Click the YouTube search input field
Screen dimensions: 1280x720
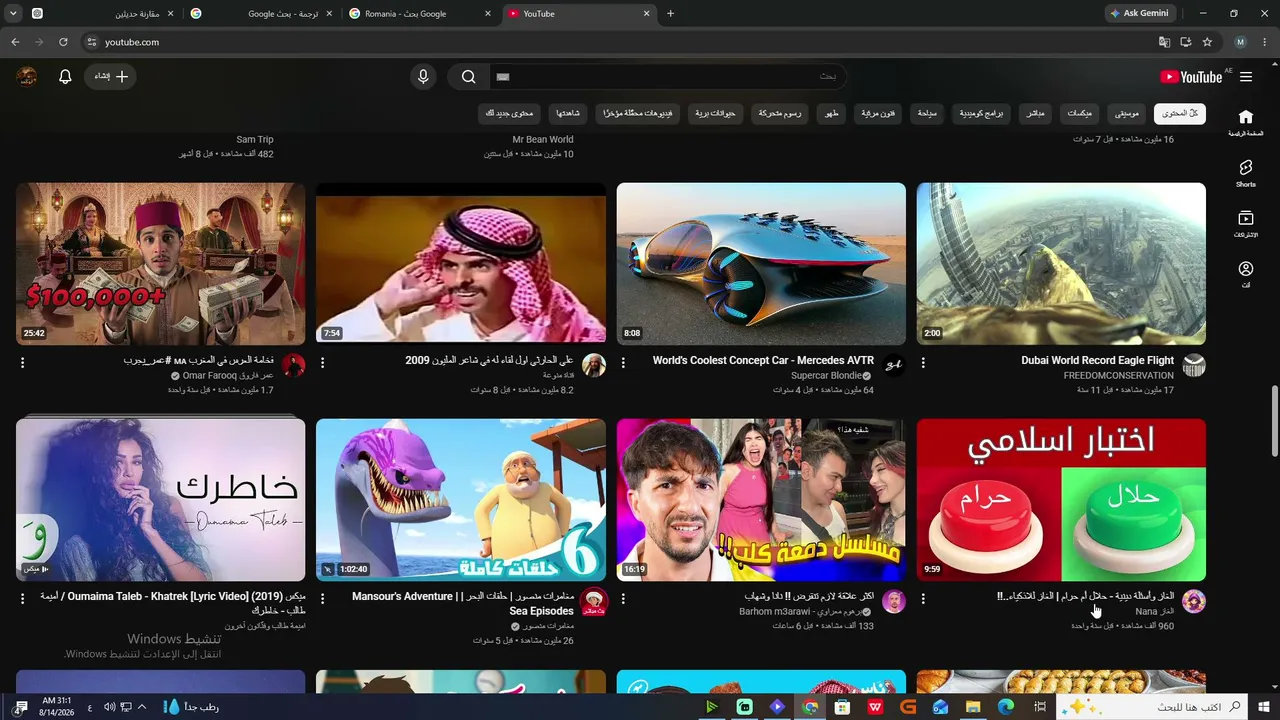point(667,77)
